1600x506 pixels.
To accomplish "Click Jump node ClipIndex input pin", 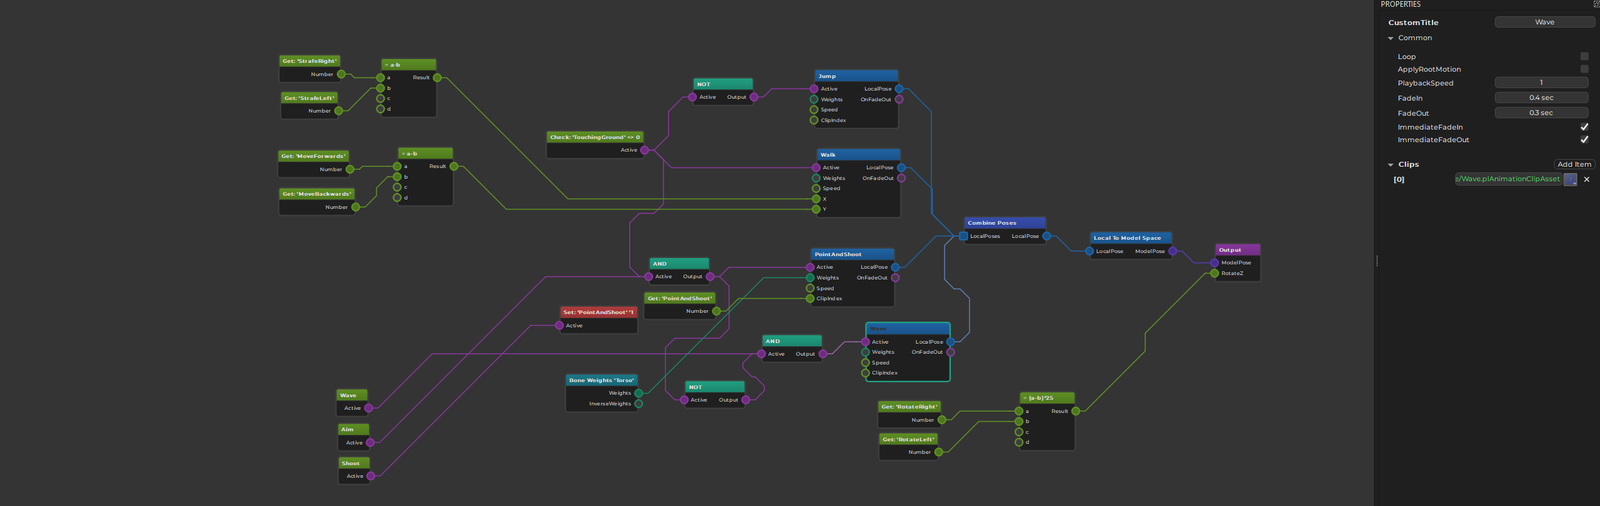I will 814,120.
